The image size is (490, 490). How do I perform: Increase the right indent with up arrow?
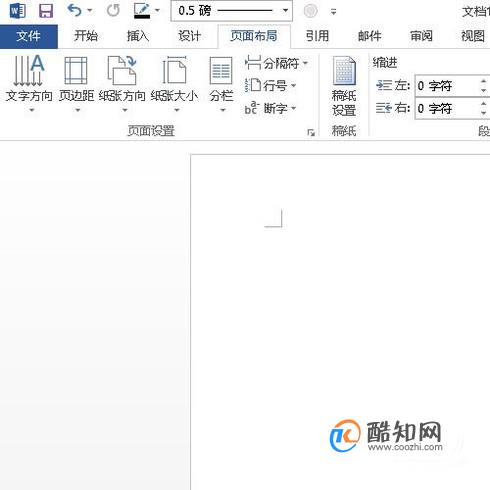click(x=484, y=104)
